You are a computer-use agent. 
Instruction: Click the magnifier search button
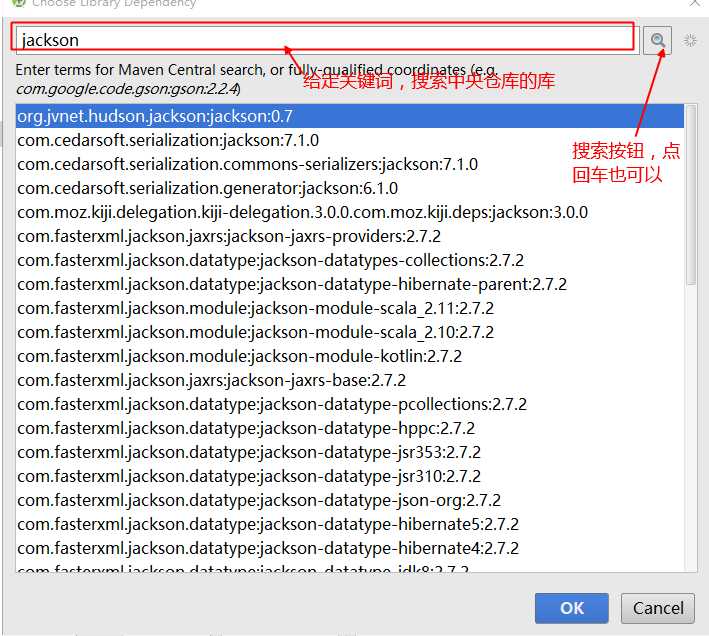tap(657, 40)
